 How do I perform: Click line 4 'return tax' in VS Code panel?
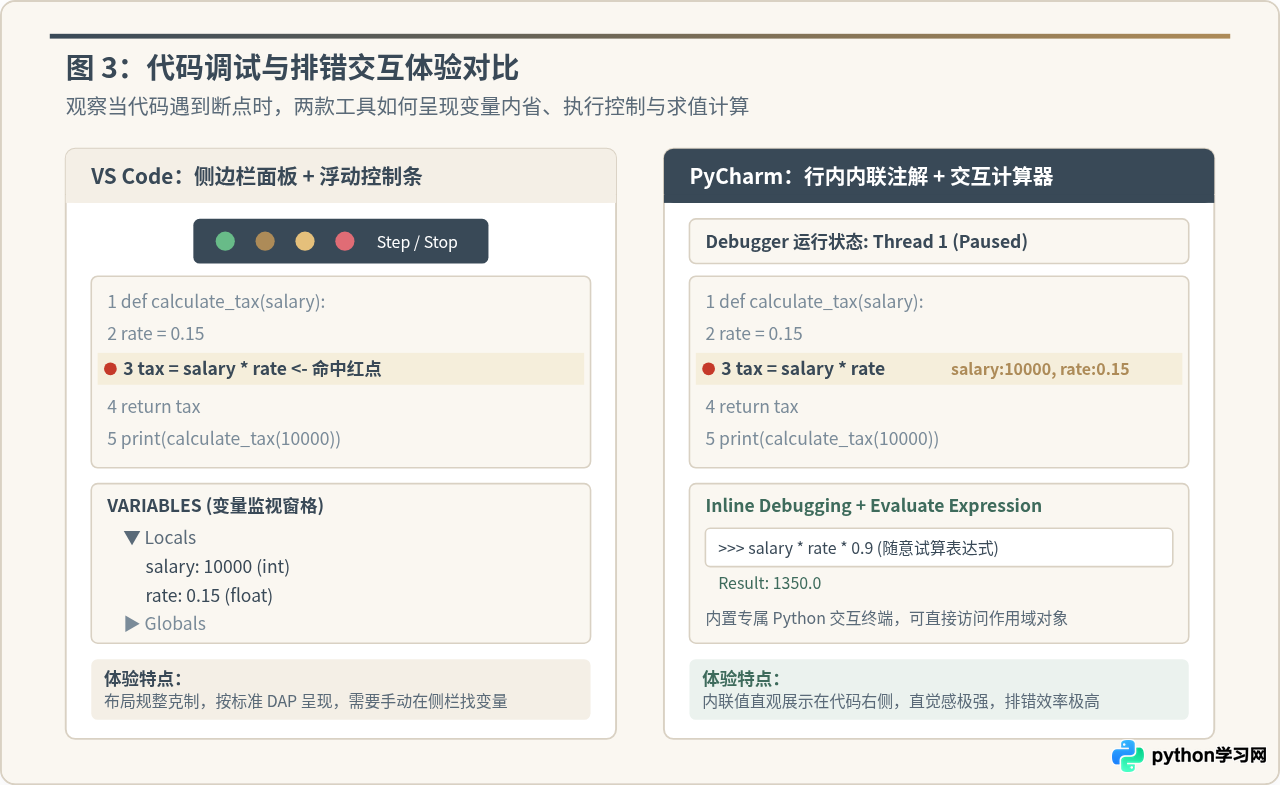154,406
